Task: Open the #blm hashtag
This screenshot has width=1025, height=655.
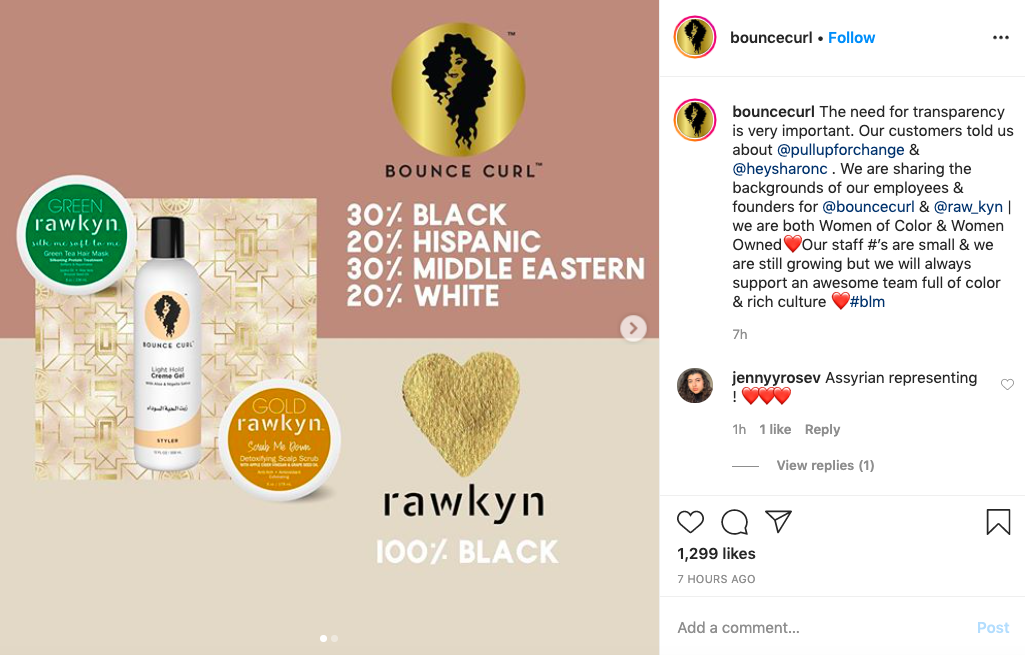Action: tap(867, 302)
